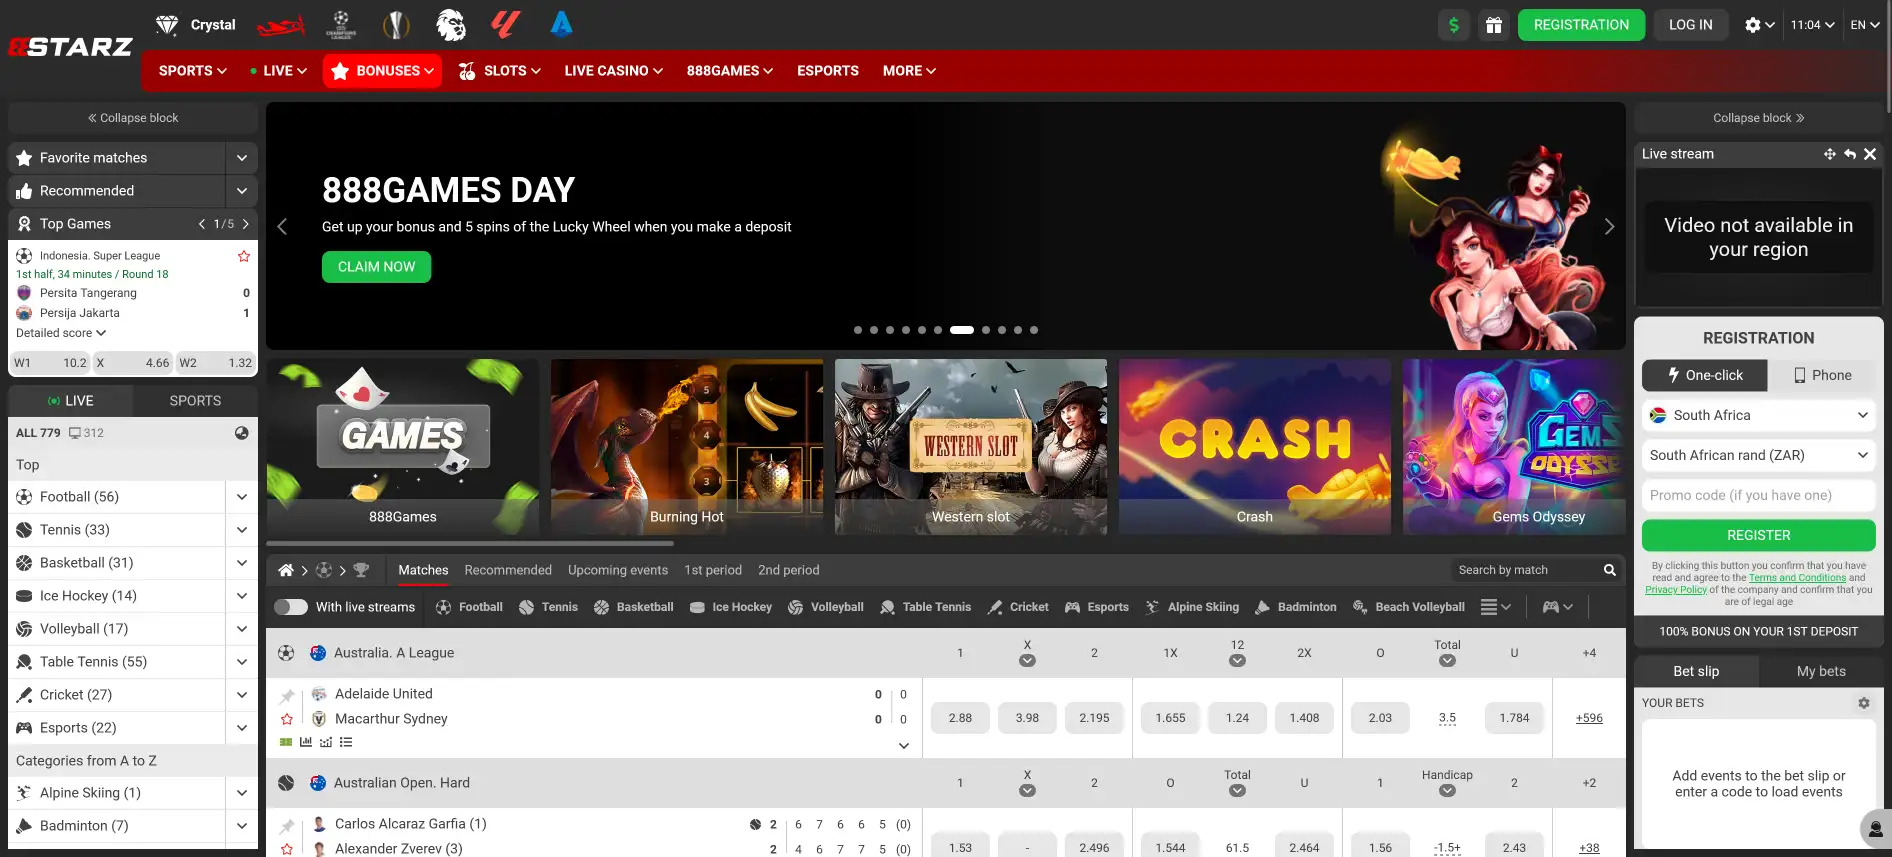The height and width of the screenshot is (857, 1892).
Task: Go to next banner slide arrow
Action: click(x=1609, y=227)
